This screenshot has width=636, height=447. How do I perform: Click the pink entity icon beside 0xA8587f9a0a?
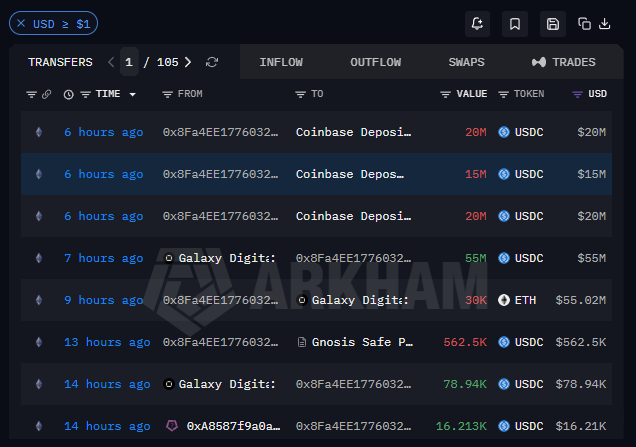click(172, 426)
